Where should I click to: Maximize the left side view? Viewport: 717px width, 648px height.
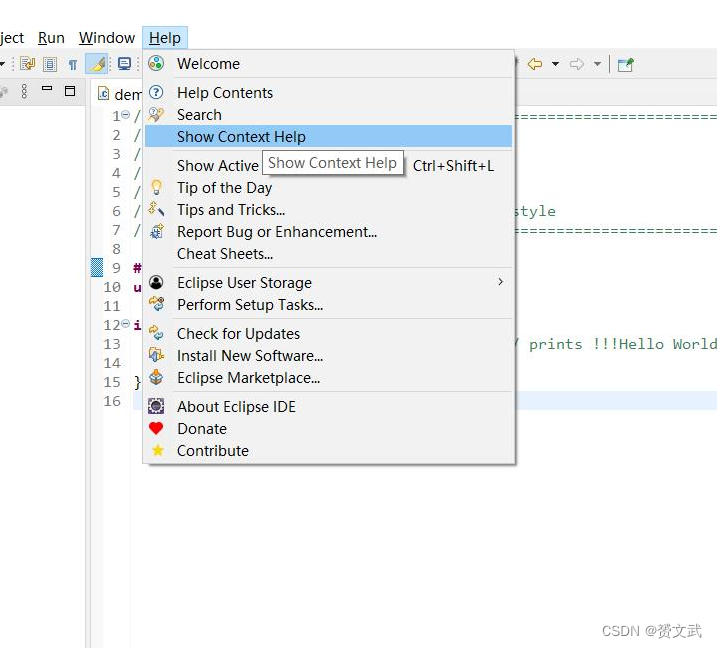pos(70,91)
